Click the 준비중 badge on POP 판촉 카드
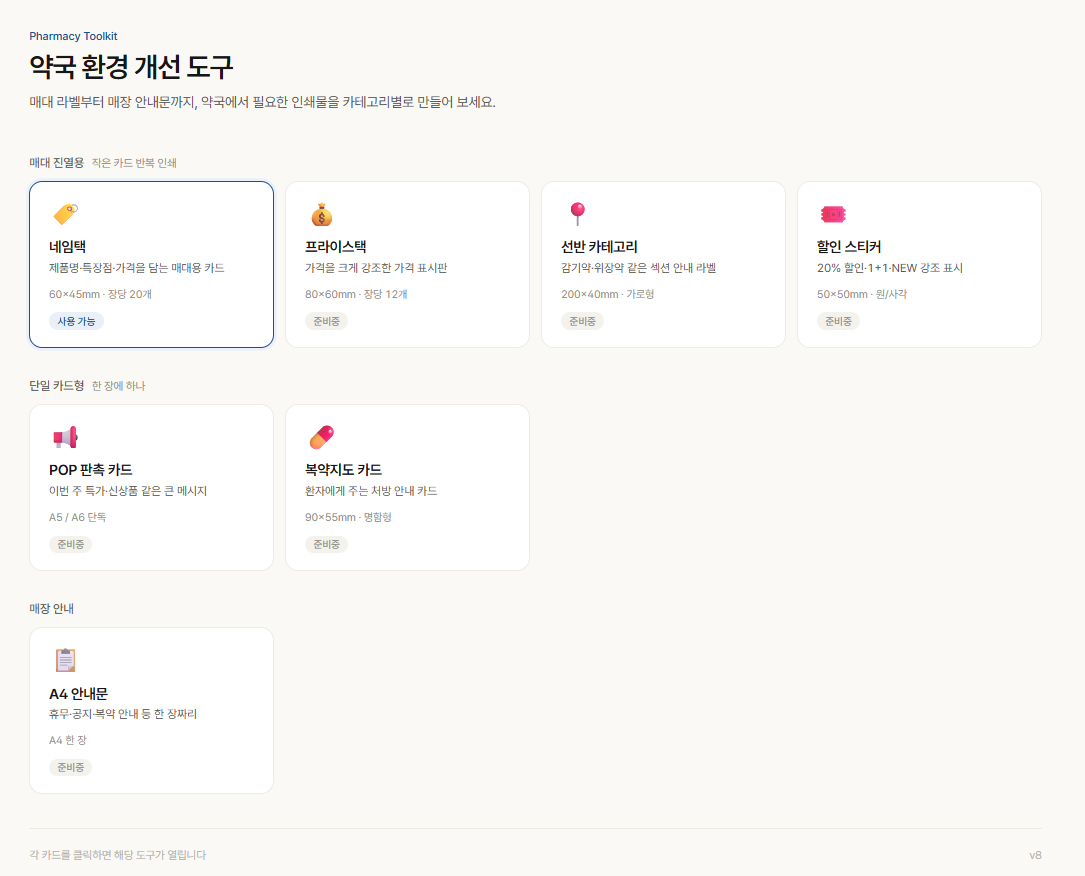This screenshot has width=1085, height=876. click(71, 545)
